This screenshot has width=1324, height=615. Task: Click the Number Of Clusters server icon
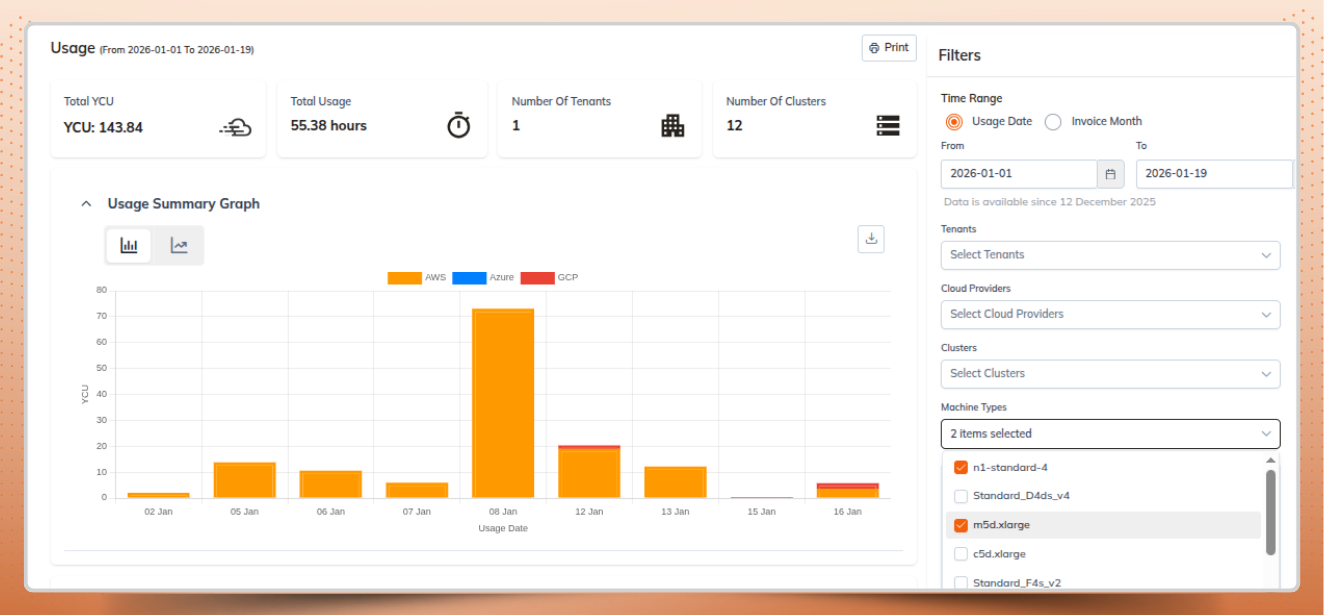[888, 126]
